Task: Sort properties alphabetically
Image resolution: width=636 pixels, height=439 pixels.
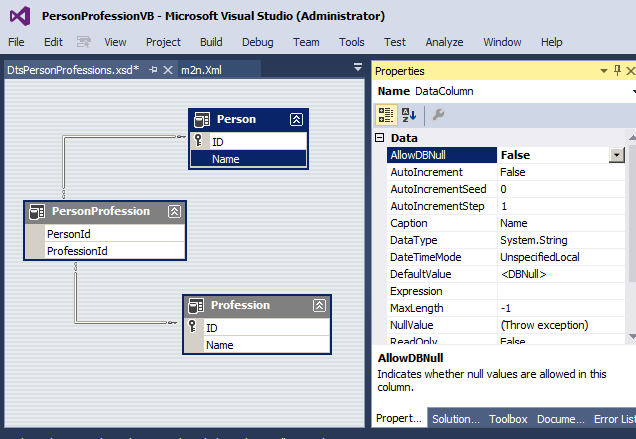Action: pyautogui.click(x=409, y=115)
